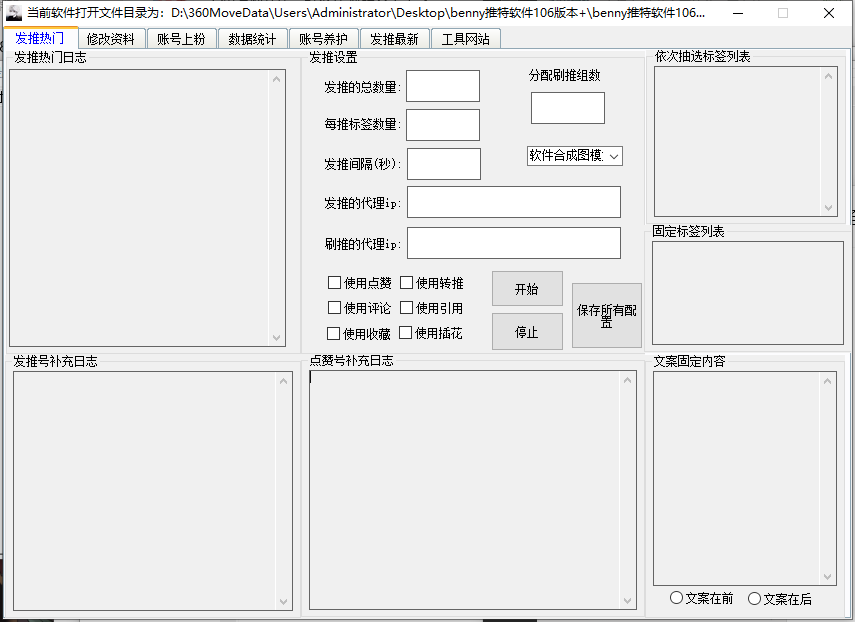Select the 文案在前 radio button

click(677, 598)
